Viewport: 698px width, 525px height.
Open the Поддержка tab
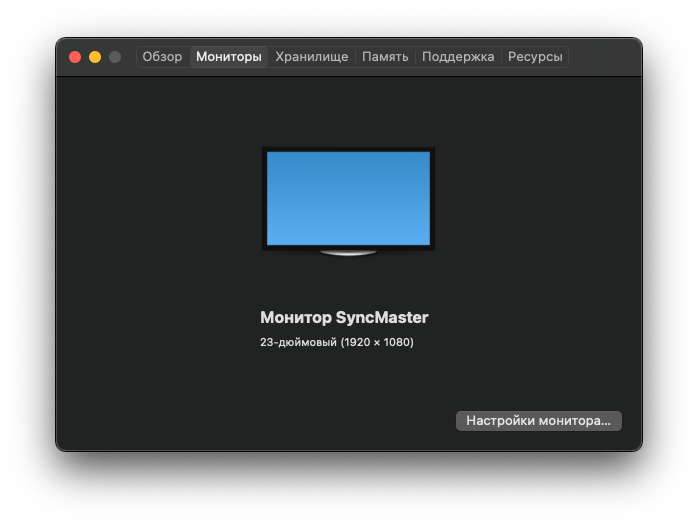(458, 57)
